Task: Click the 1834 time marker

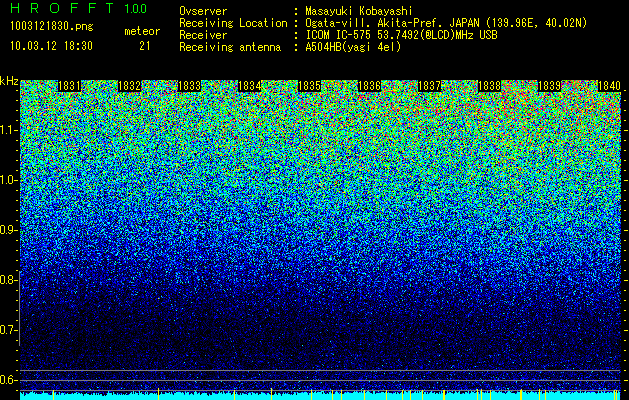Action: (250, 86)
